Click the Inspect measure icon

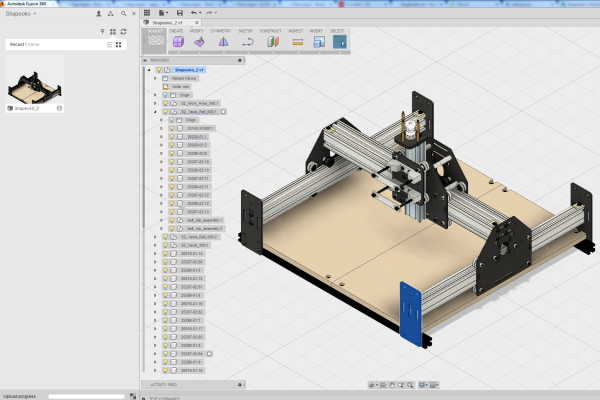point(296,42)
